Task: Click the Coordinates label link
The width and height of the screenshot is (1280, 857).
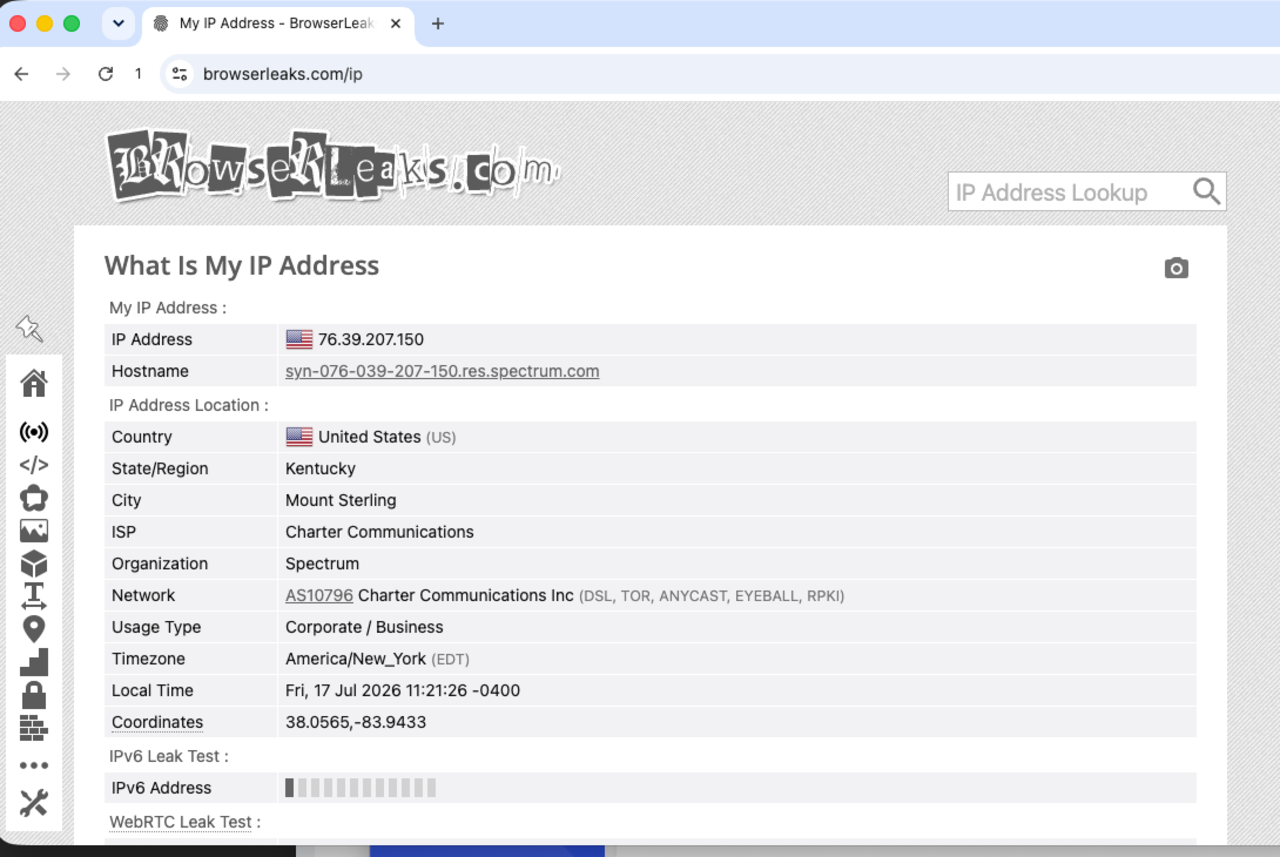Action: coord(157,722)
